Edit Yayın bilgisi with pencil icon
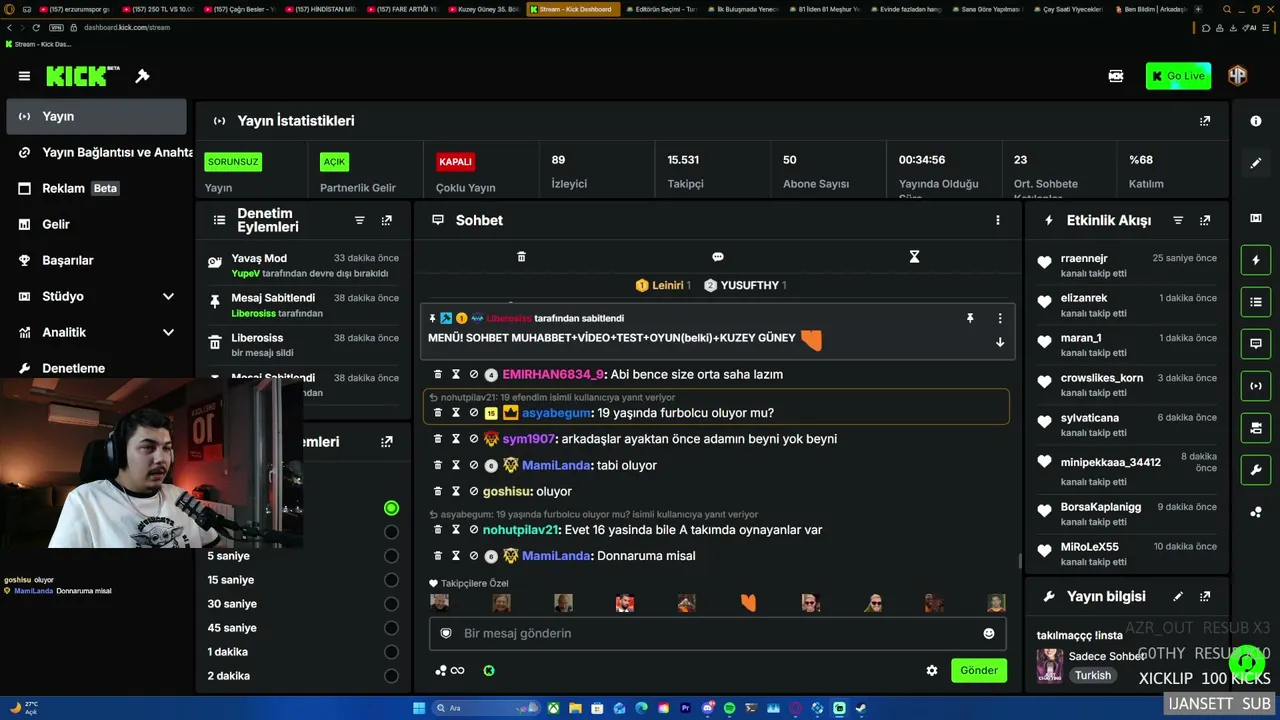Image resolution: width=1280 pixels, height=720 pixels. click(x=1178, y=596)
